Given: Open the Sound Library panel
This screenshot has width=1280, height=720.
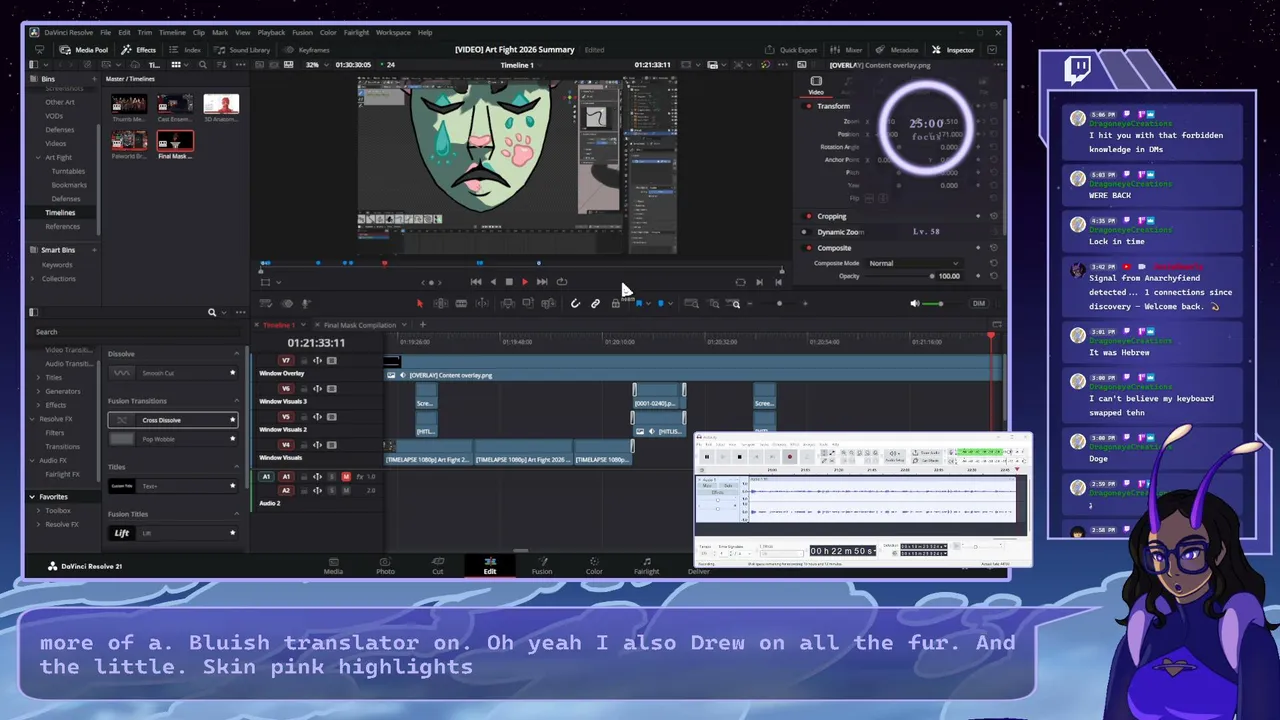Looking at the screenshot, I should pos(243,50).
